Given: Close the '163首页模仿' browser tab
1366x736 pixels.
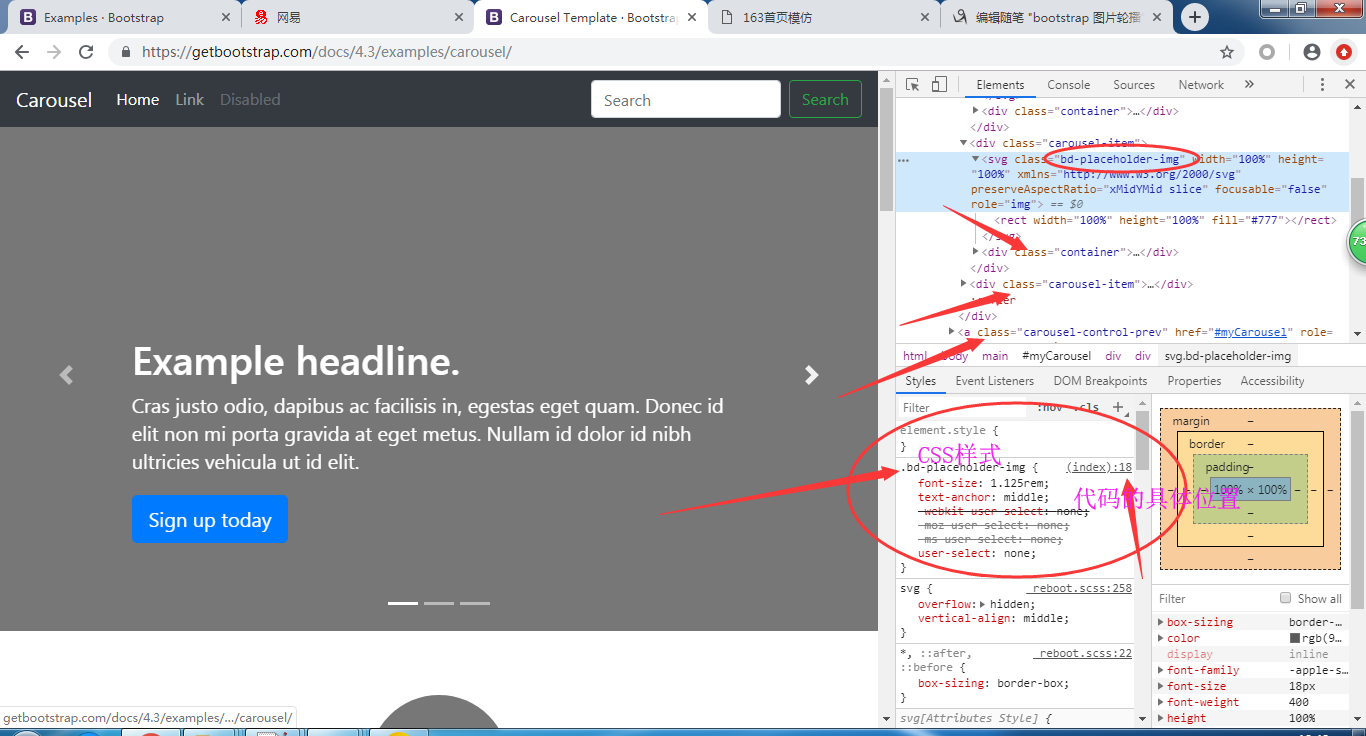Looking at the screenshot, I should pos(925,17).
